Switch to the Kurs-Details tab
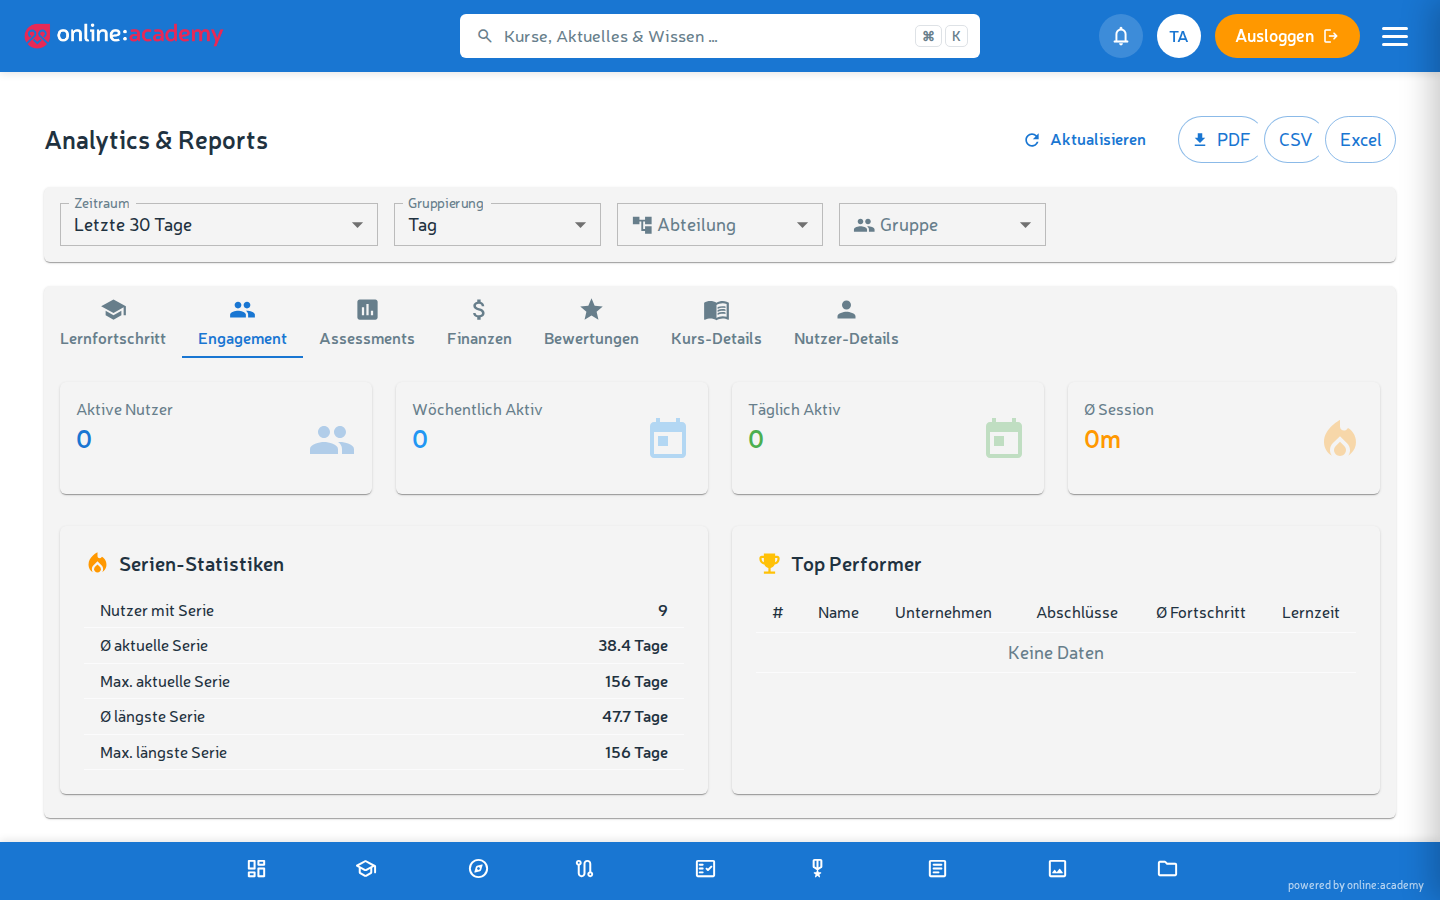Screen dimensions: 1440x900 pos(716,323)
